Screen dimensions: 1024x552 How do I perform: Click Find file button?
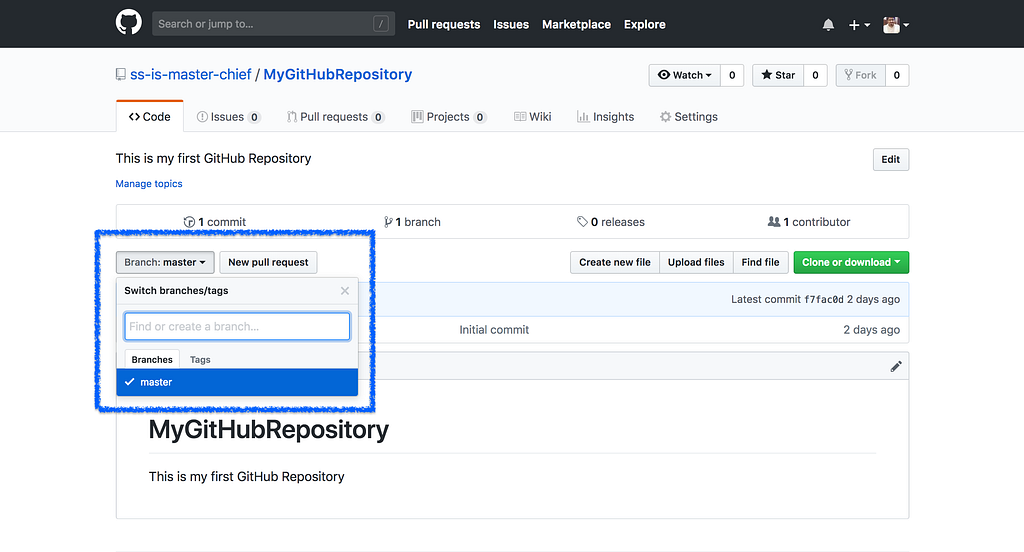coord(761,262)
